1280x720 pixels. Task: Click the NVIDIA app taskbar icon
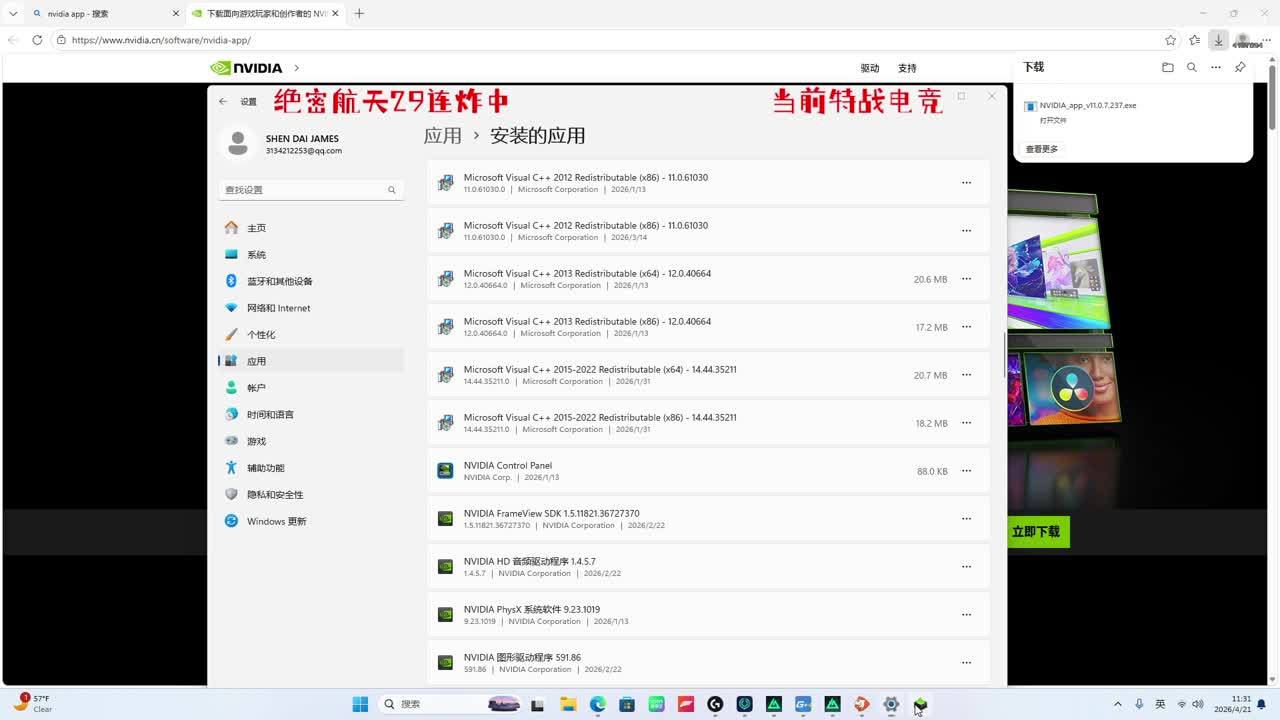click(920, 704)
